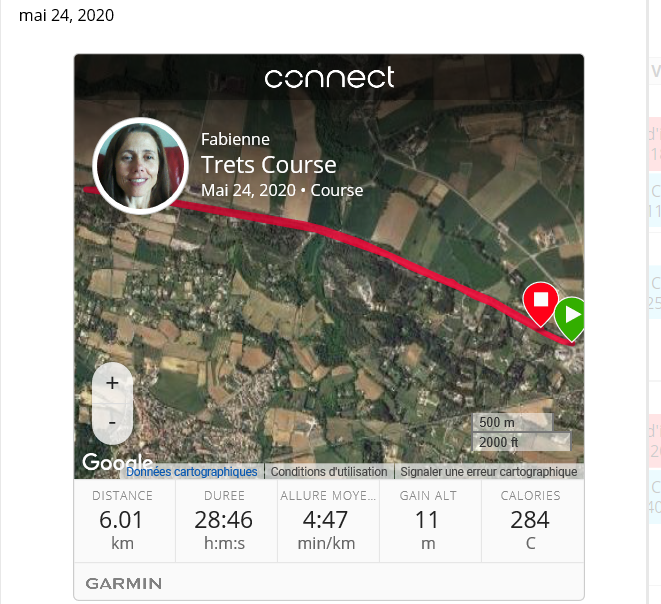Click the GARMIN logo in card footer
The height and width of the screenshot is (604, 661).
(124, 583)
